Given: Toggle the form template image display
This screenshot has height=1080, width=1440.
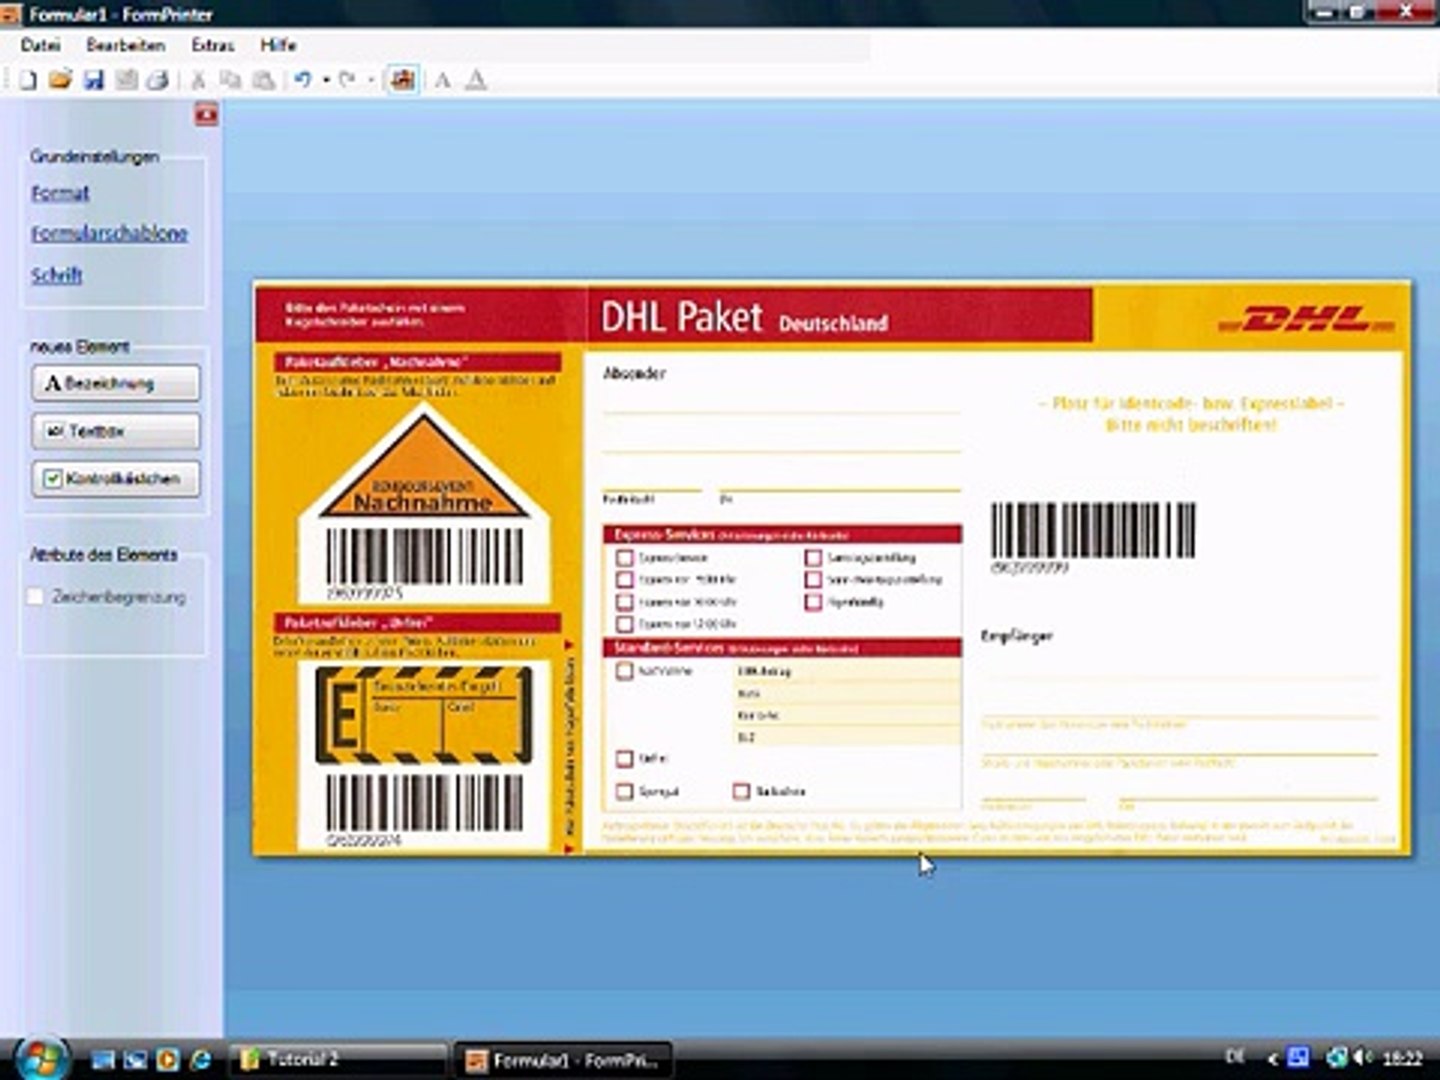Looking at the screenshot, I should 402,80.
